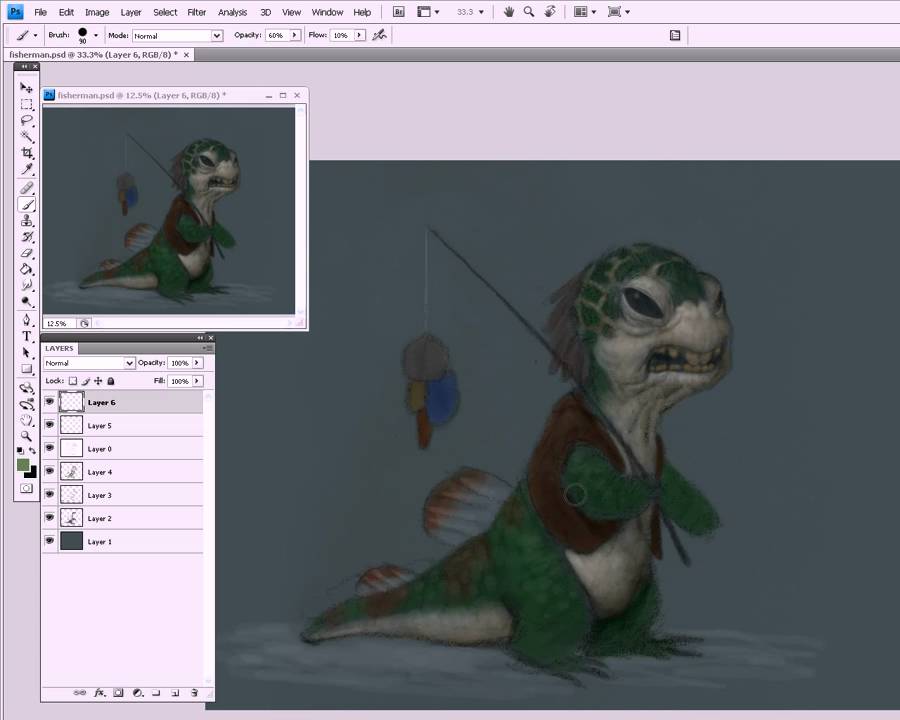Select the Smudge tool
The width and height of the screenshot is (900, 720).
click(26, 285)
